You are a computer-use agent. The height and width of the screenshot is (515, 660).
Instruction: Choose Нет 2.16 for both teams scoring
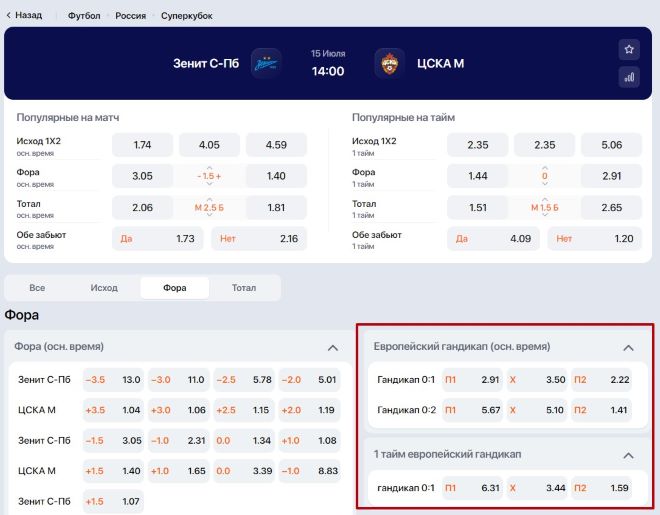[x=258, y=239]
